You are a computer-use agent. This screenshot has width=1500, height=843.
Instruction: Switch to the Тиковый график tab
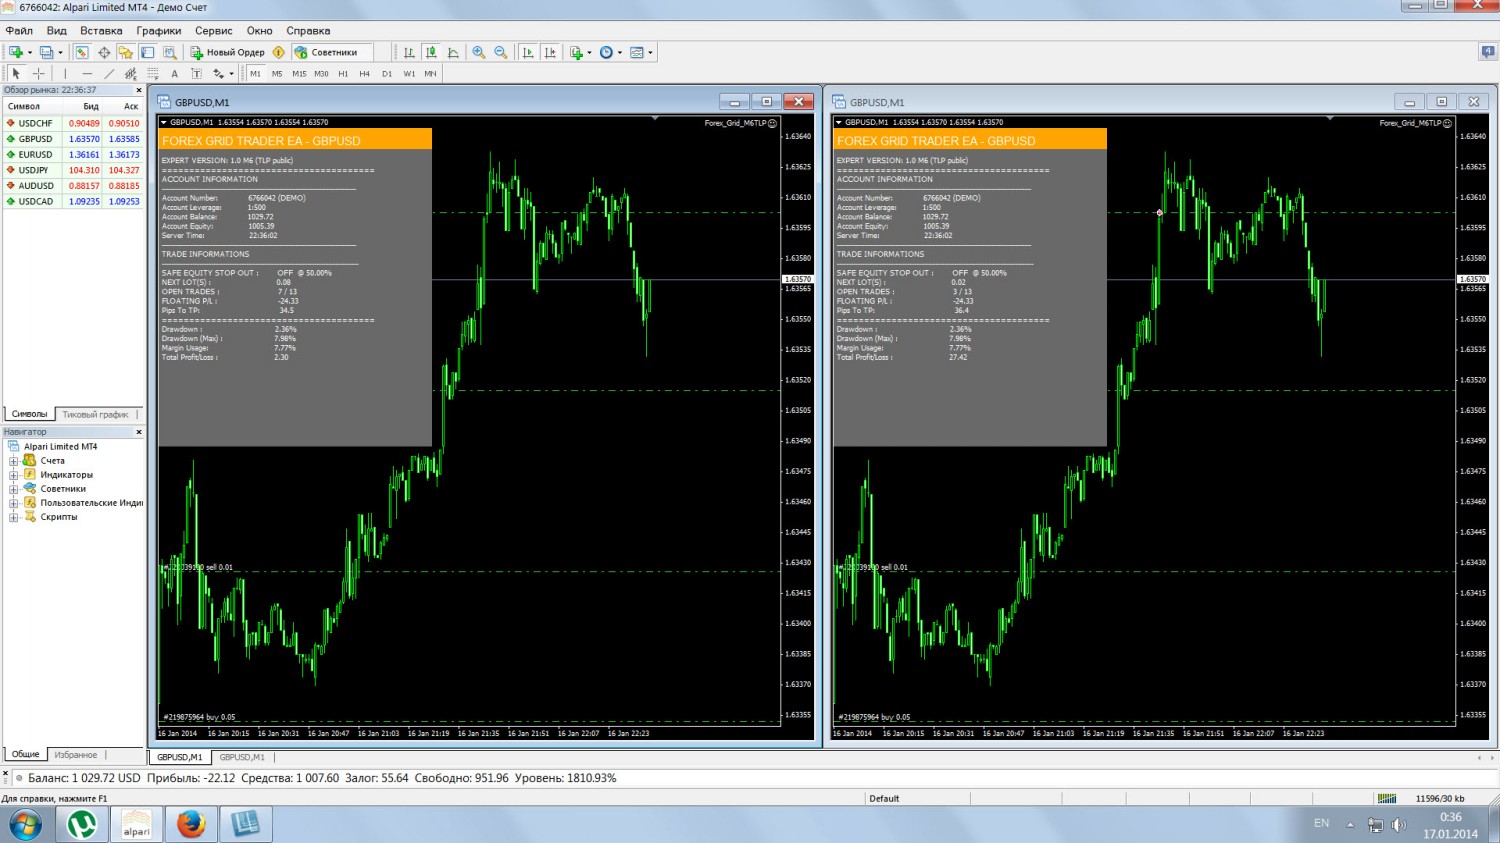click(x=95, y=414)
